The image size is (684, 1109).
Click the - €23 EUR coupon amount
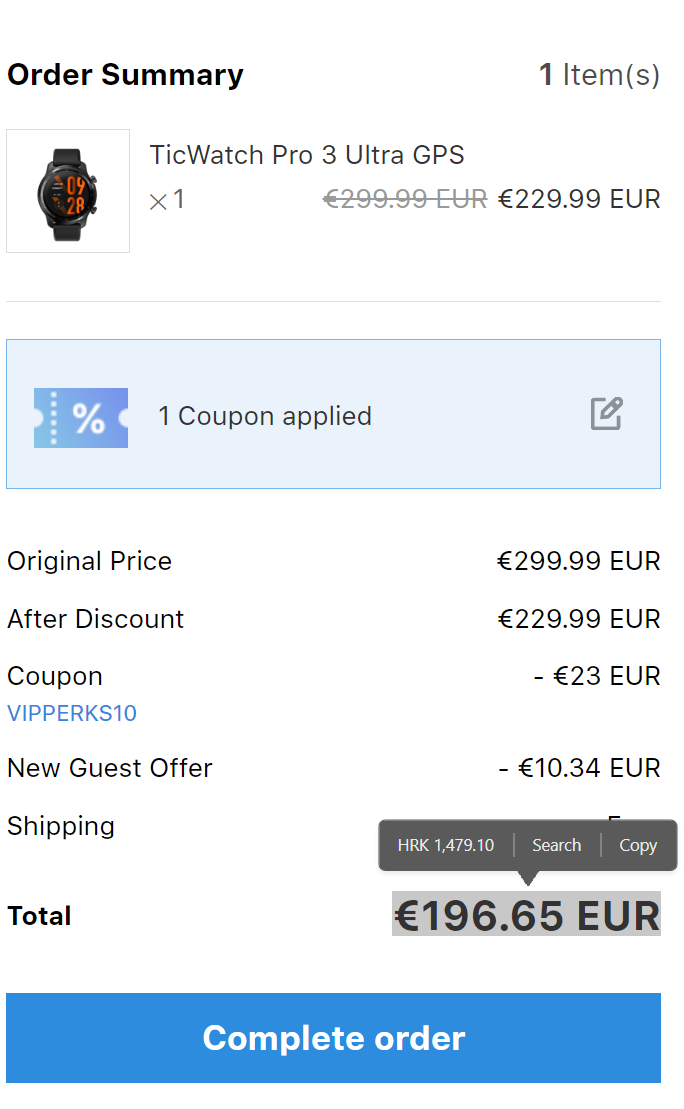pyautogui.click(x=597, y=676)
